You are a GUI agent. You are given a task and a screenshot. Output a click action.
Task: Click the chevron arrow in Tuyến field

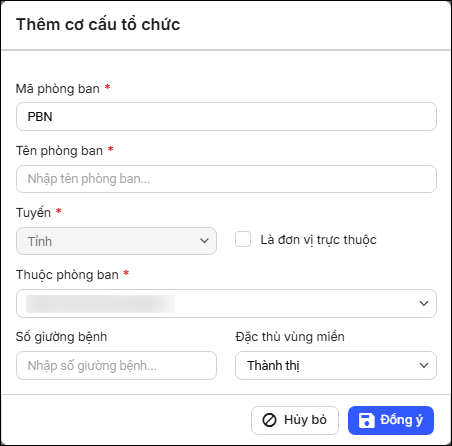204,241
